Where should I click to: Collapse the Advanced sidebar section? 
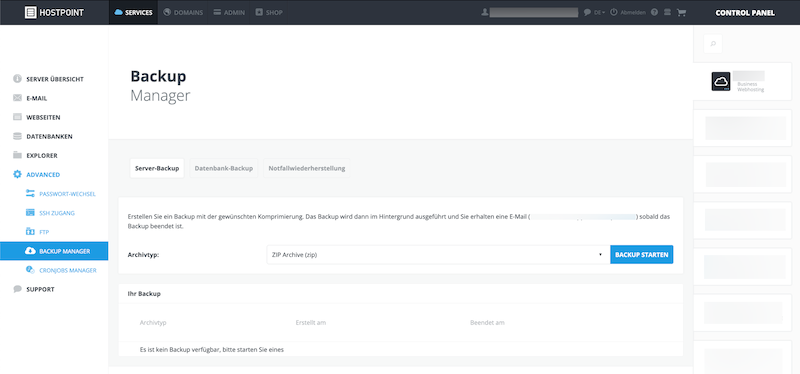coord(43,174)
